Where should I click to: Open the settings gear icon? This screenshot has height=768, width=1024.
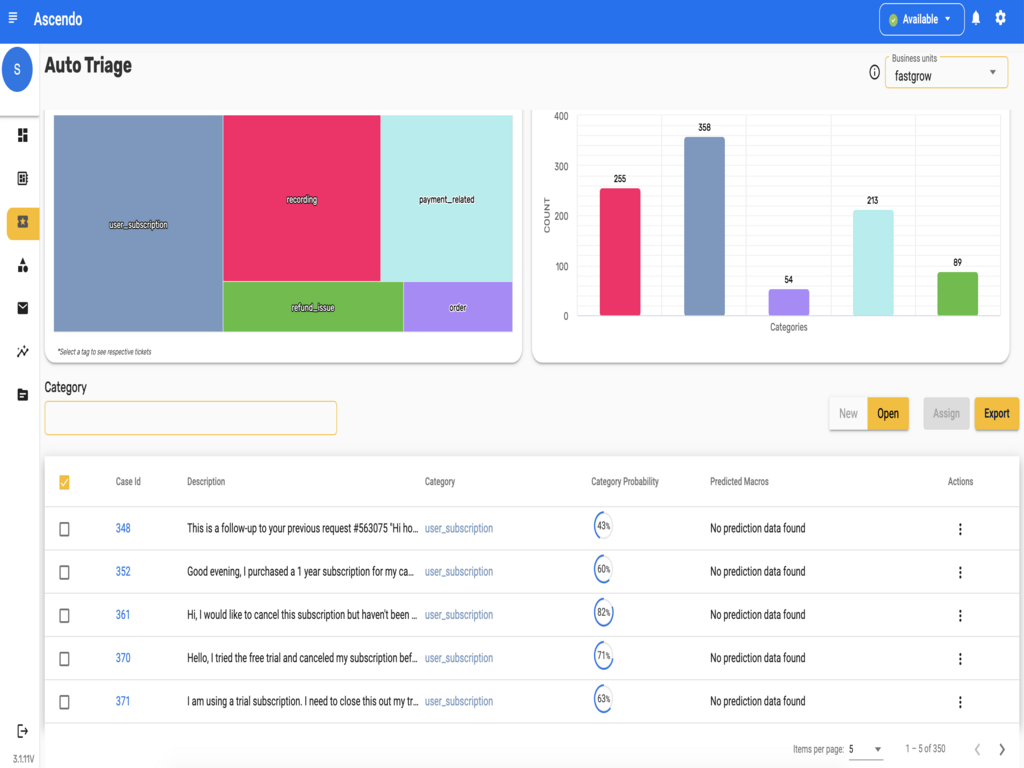1000,19
